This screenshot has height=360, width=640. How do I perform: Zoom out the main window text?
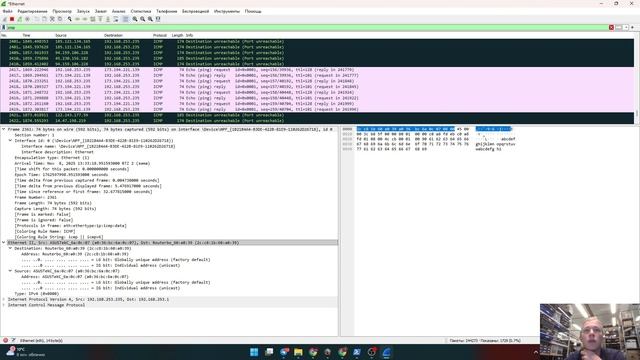coord(142,19)
